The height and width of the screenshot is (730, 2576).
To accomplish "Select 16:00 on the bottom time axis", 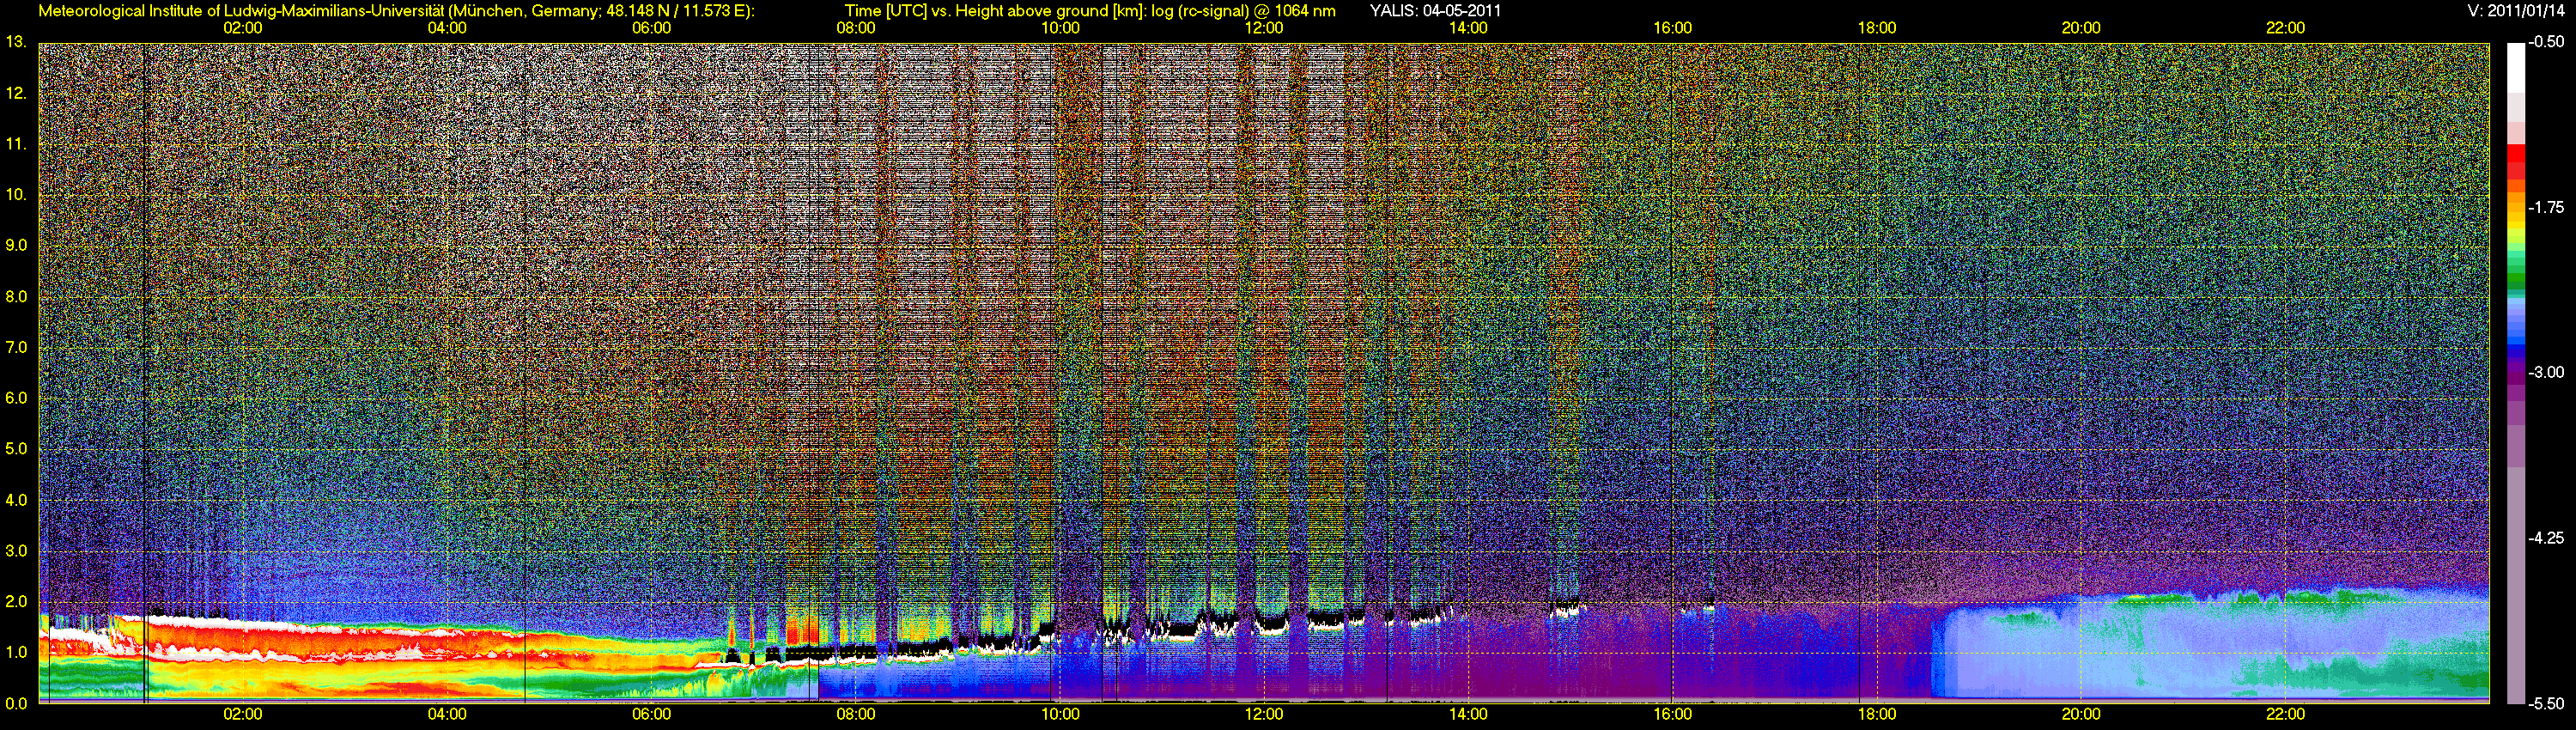I will 1673,714.
